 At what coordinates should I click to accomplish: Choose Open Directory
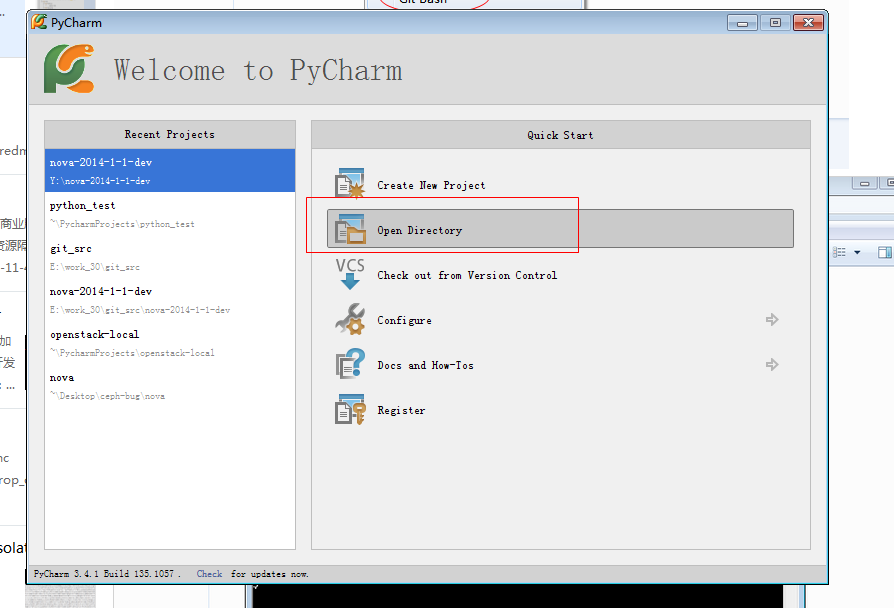560,229
